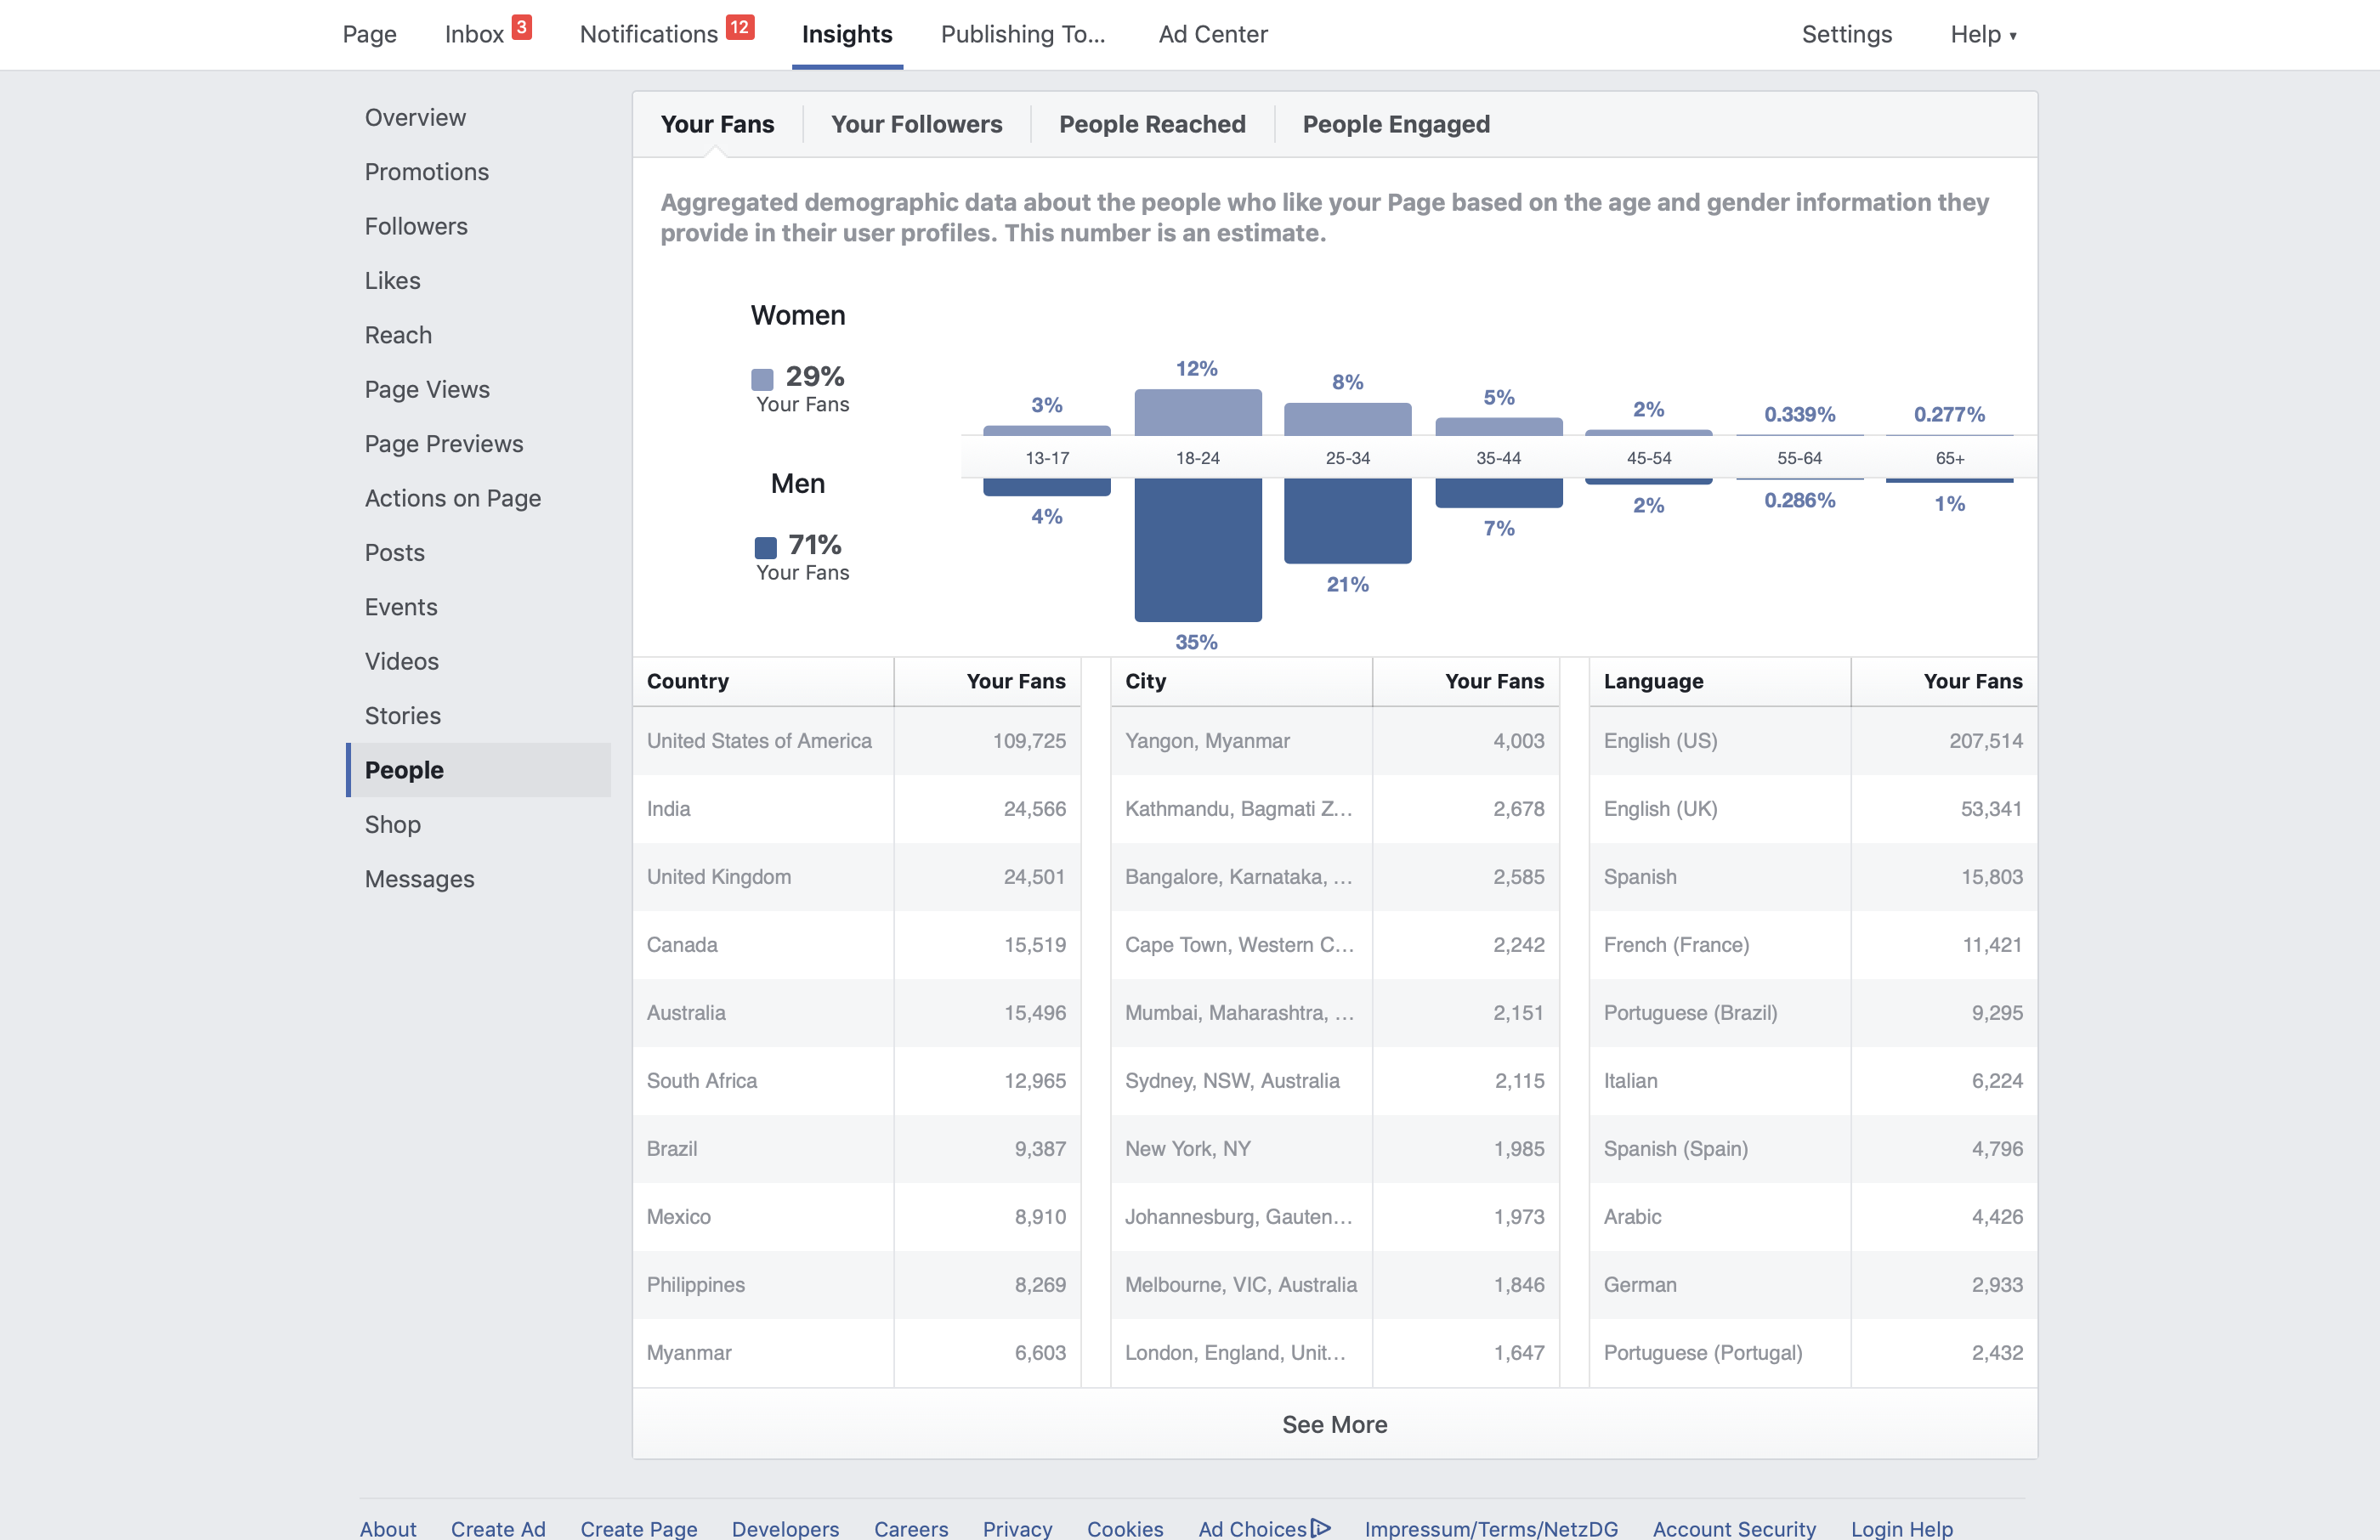Image resolution: width=2380 pixels, height=1540 pixels.
Task: Open the People Reached tab
Action: (x=1152, y=124)
